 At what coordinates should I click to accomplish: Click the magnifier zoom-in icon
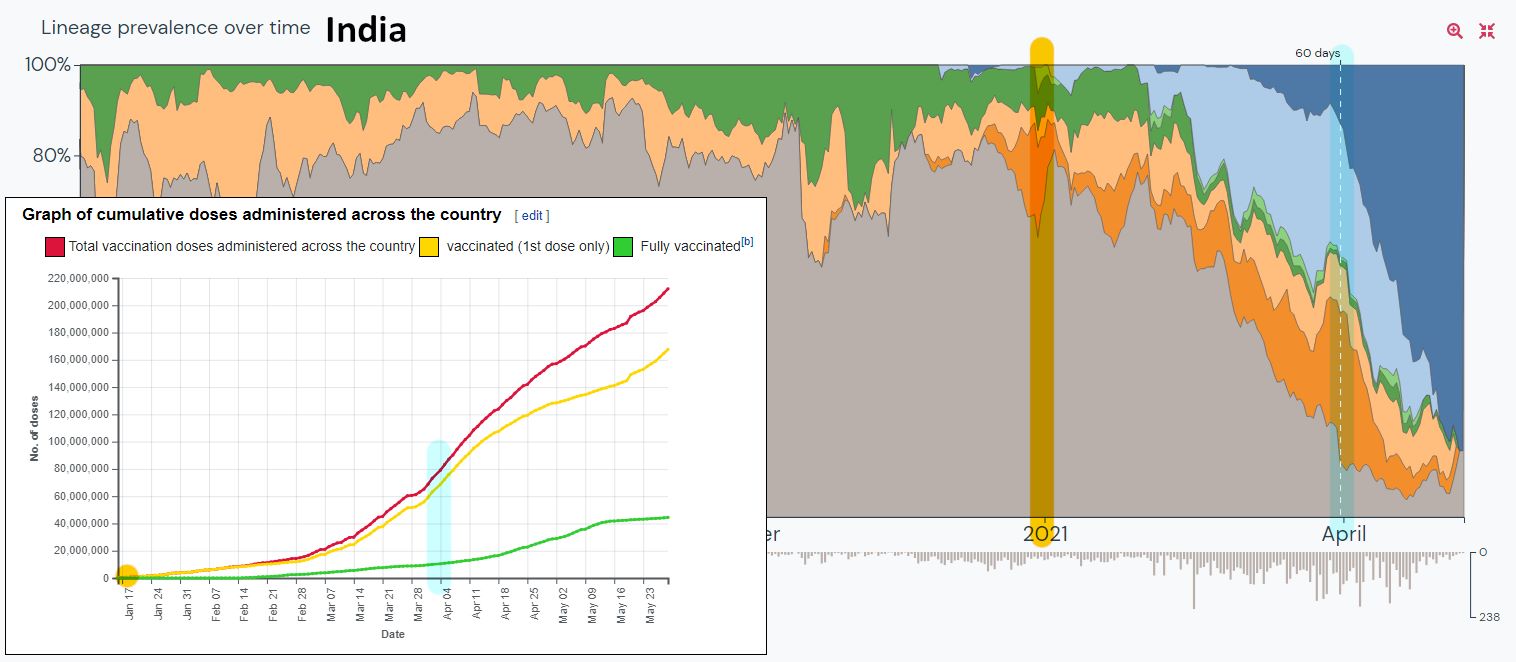pos(1454,31)
